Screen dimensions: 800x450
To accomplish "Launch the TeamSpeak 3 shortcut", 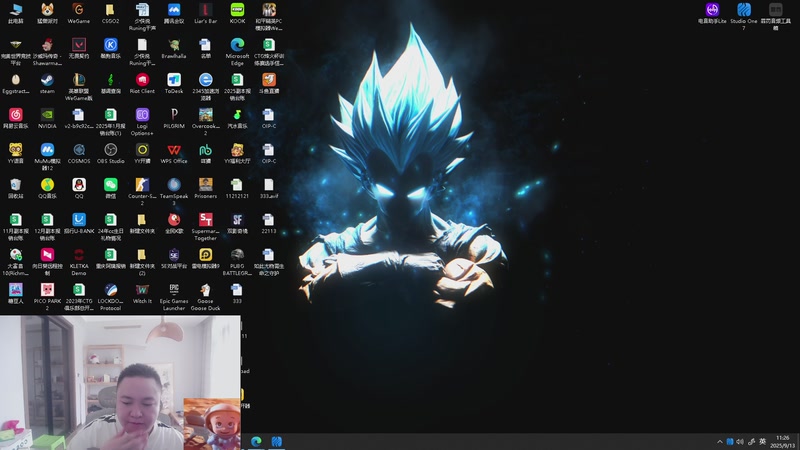I will click(x=174, y=192).
